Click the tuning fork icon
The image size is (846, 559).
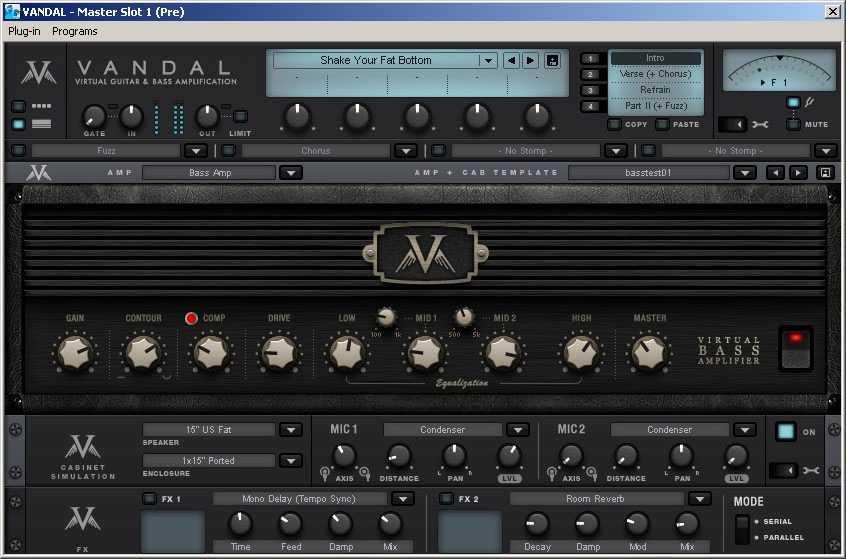point(809,101)
